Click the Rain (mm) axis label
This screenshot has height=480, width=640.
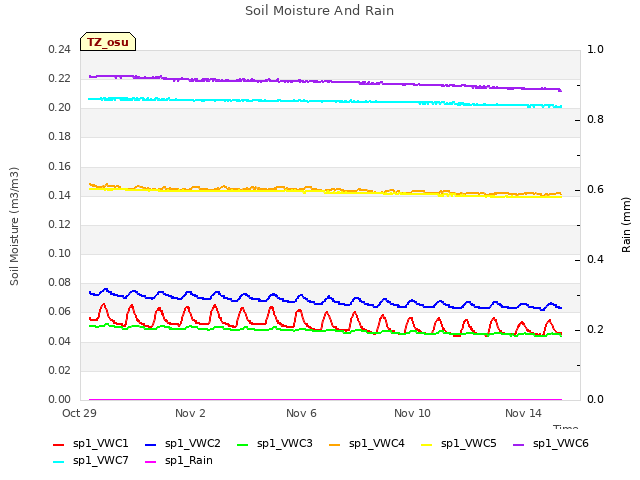pos(626,225)
